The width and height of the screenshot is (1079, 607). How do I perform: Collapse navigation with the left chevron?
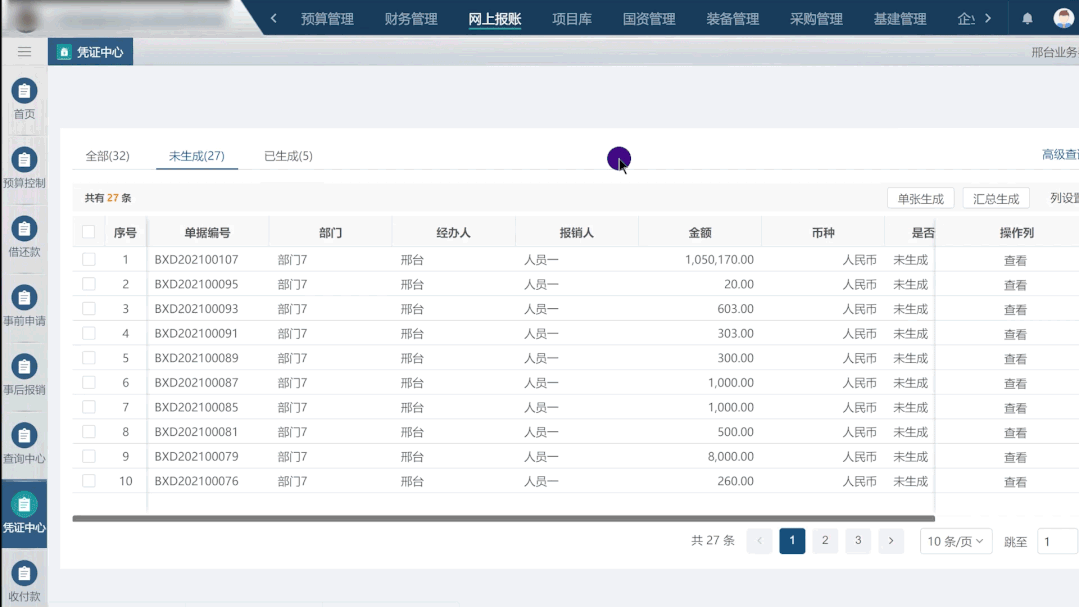click(272, 17)
